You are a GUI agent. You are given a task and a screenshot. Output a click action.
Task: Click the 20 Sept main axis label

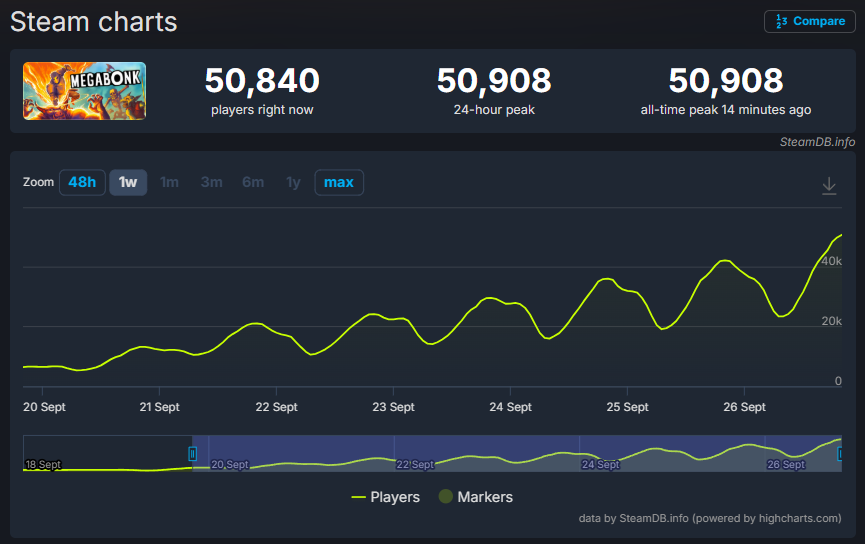tap(44, 407)
